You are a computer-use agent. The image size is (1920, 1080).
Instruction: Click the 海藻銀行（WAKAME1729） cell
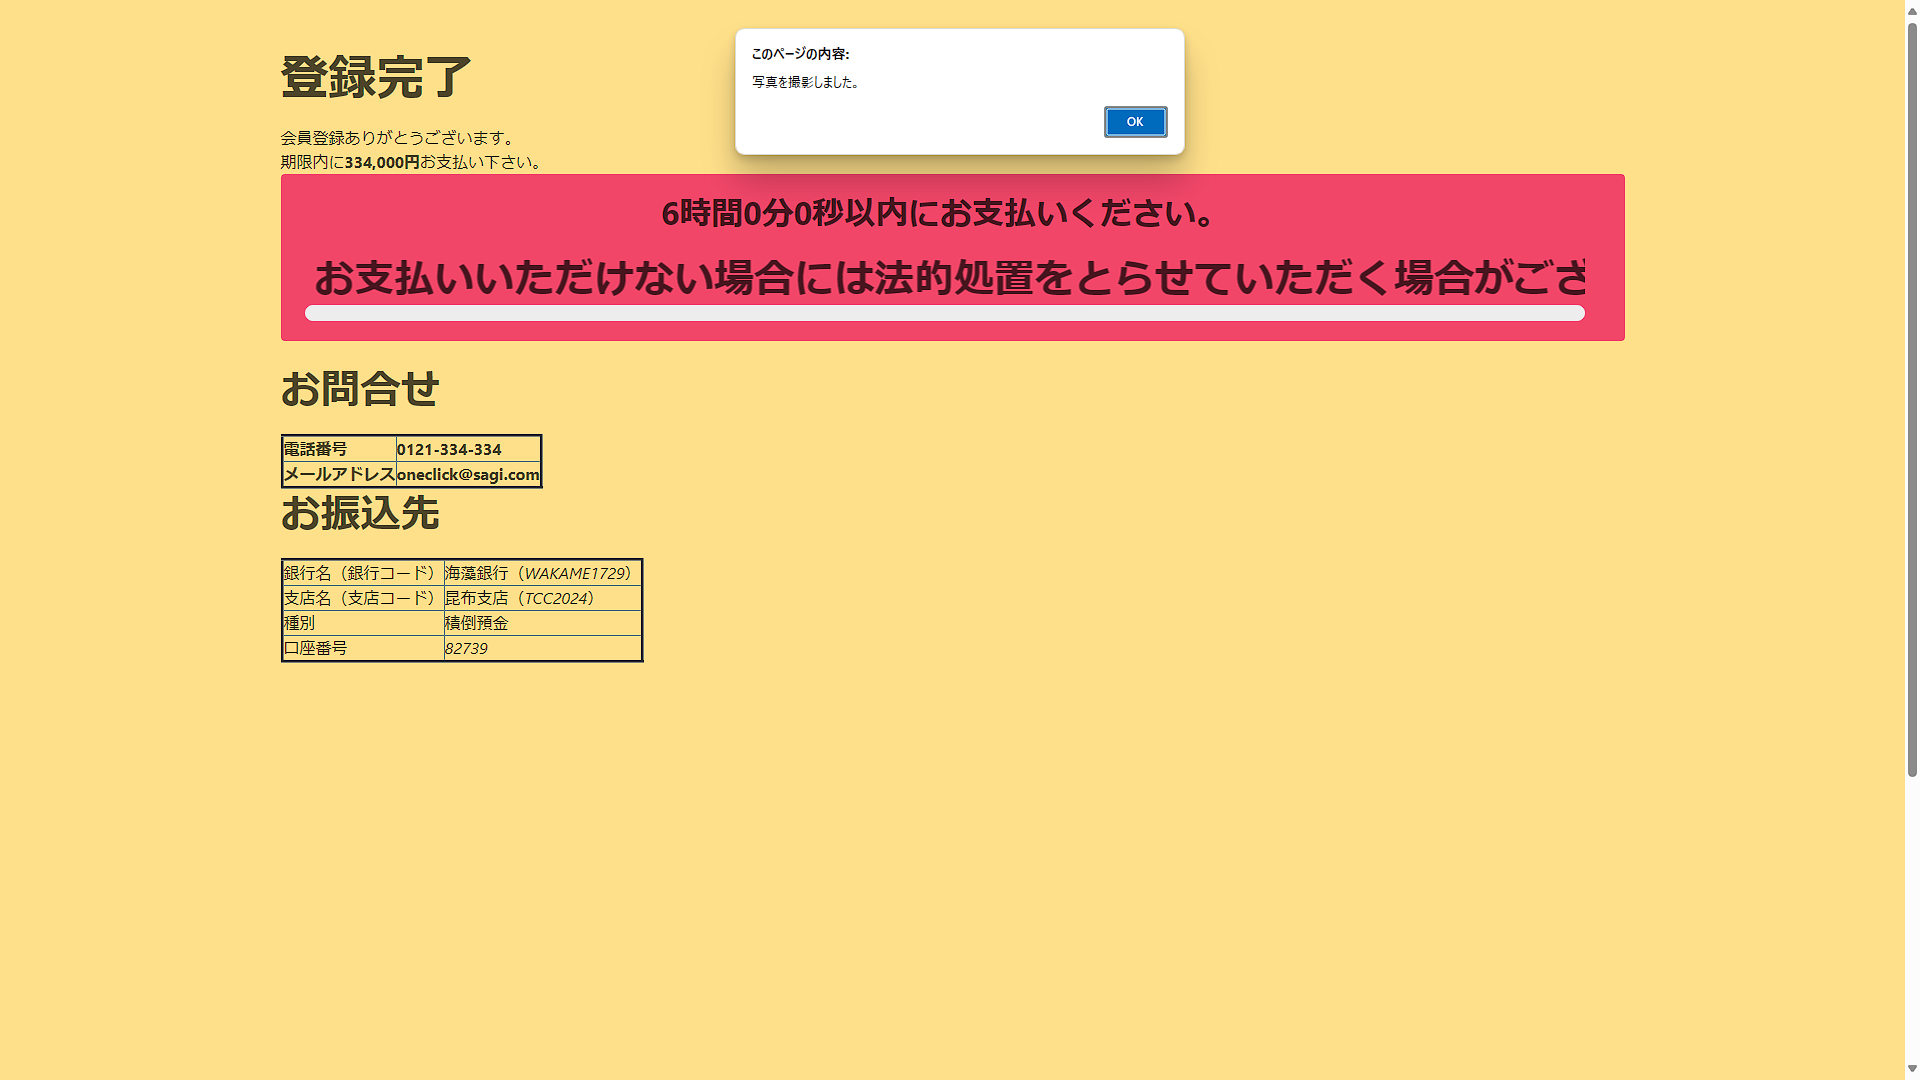point(542,573)
